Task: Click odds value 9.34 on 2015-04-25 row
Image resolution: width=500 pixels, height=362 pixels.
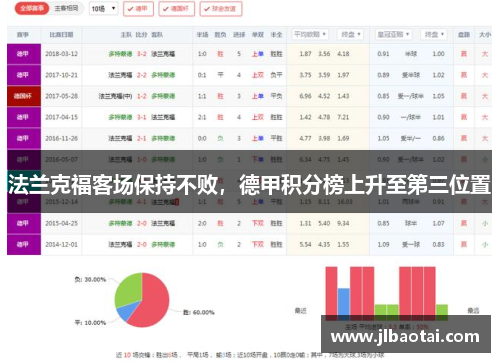Action: tap(343, 223)
